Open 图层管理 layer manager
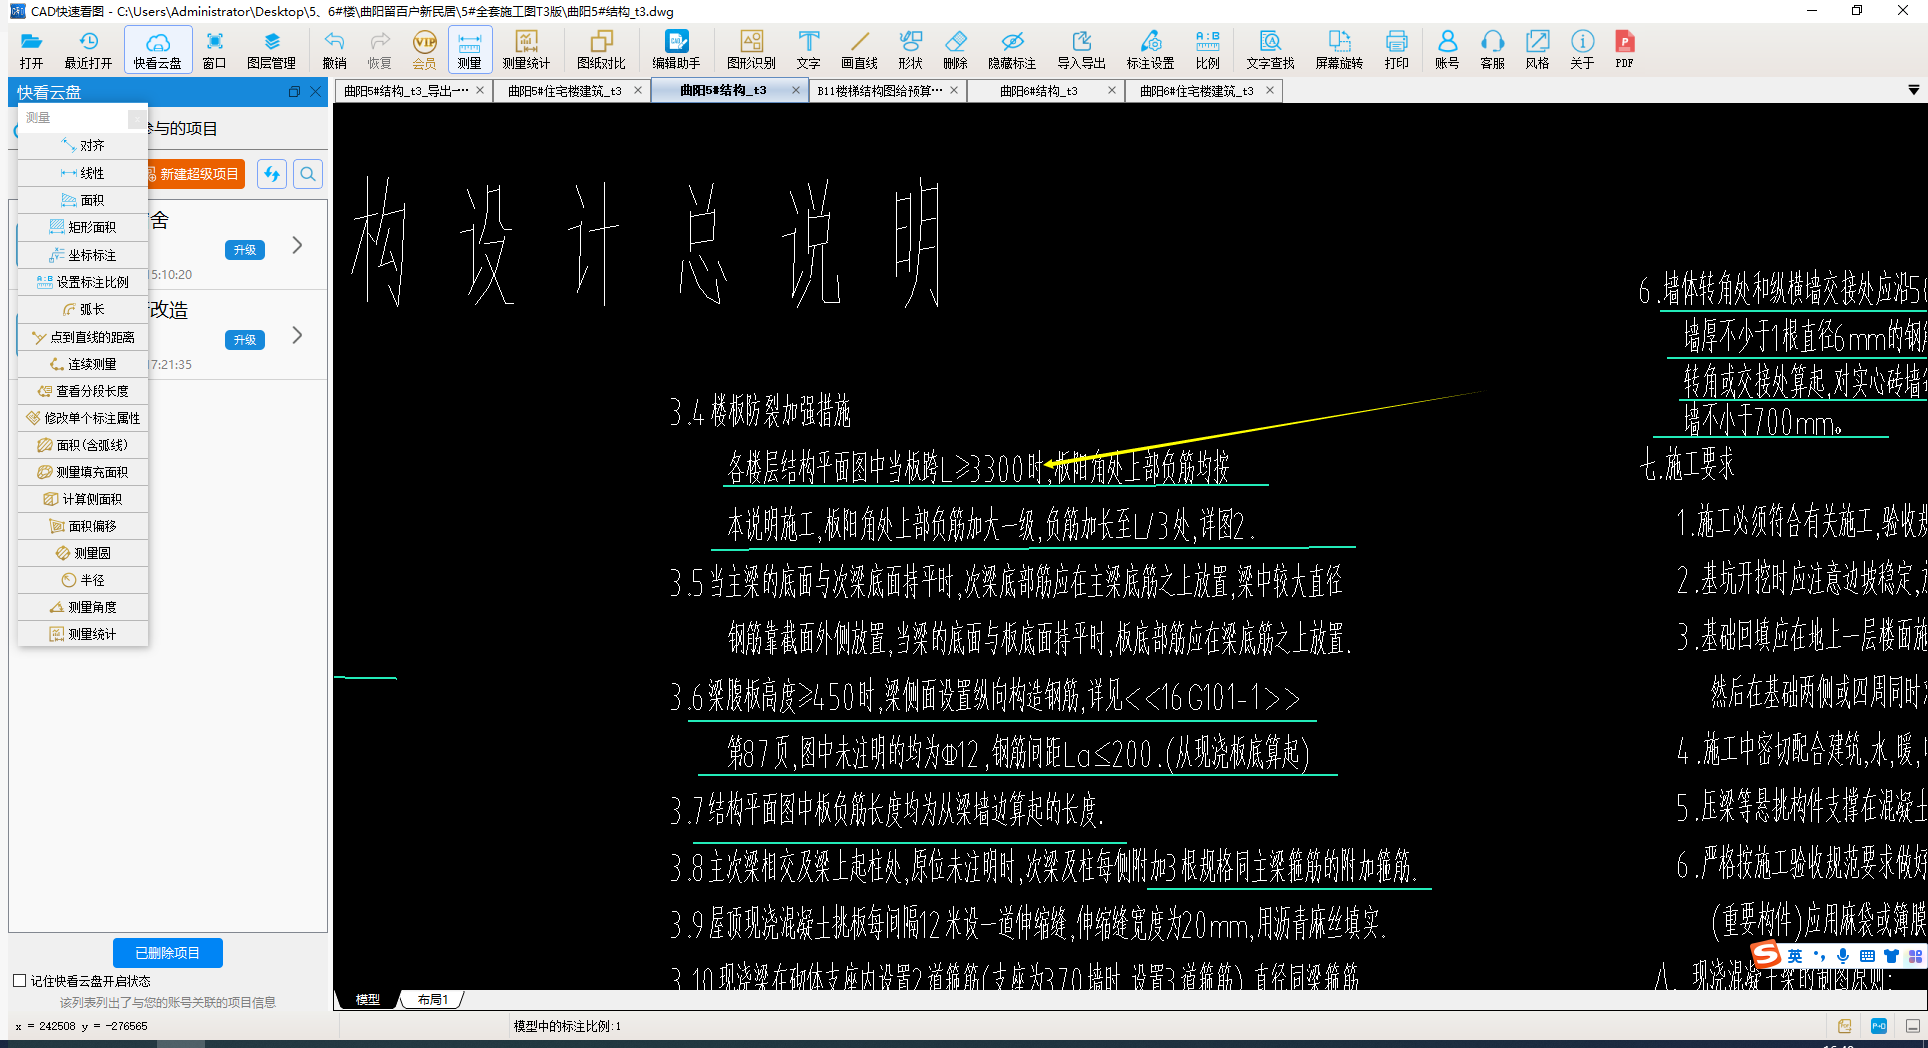The image size is (1928, 1048). 271,49
